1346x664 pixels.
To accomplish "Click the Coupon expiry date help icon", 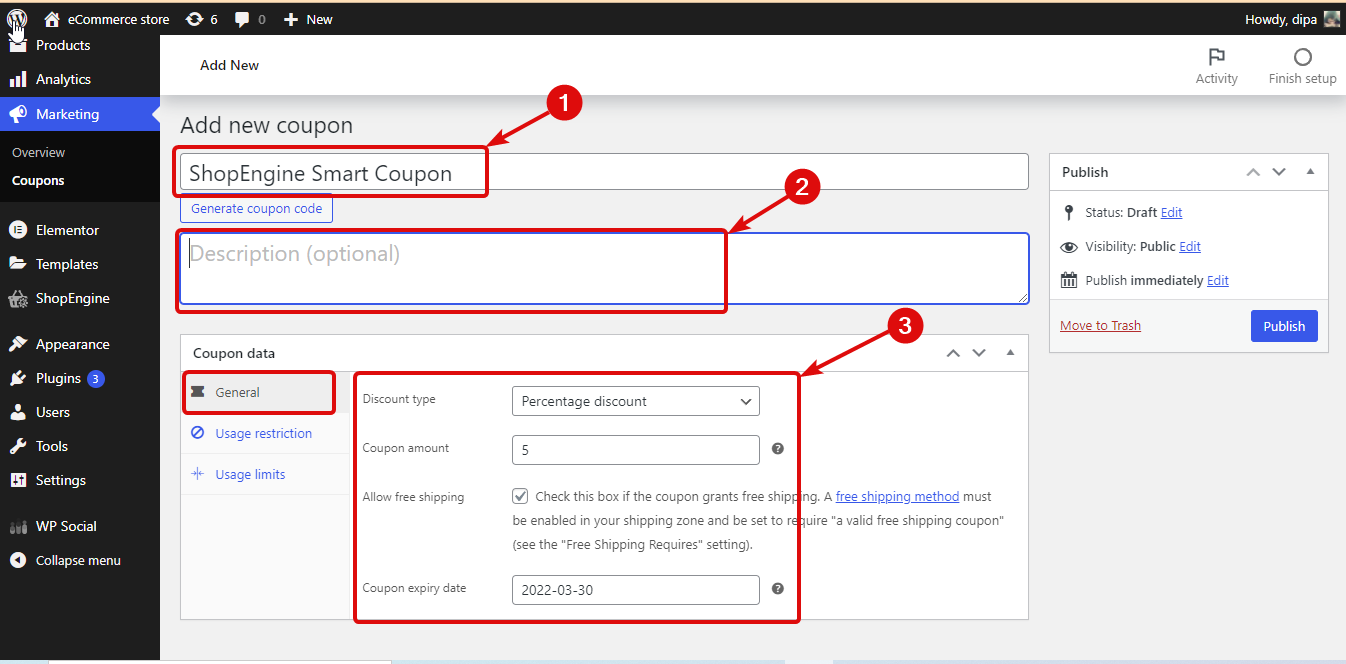I will [x=778, y=589].
